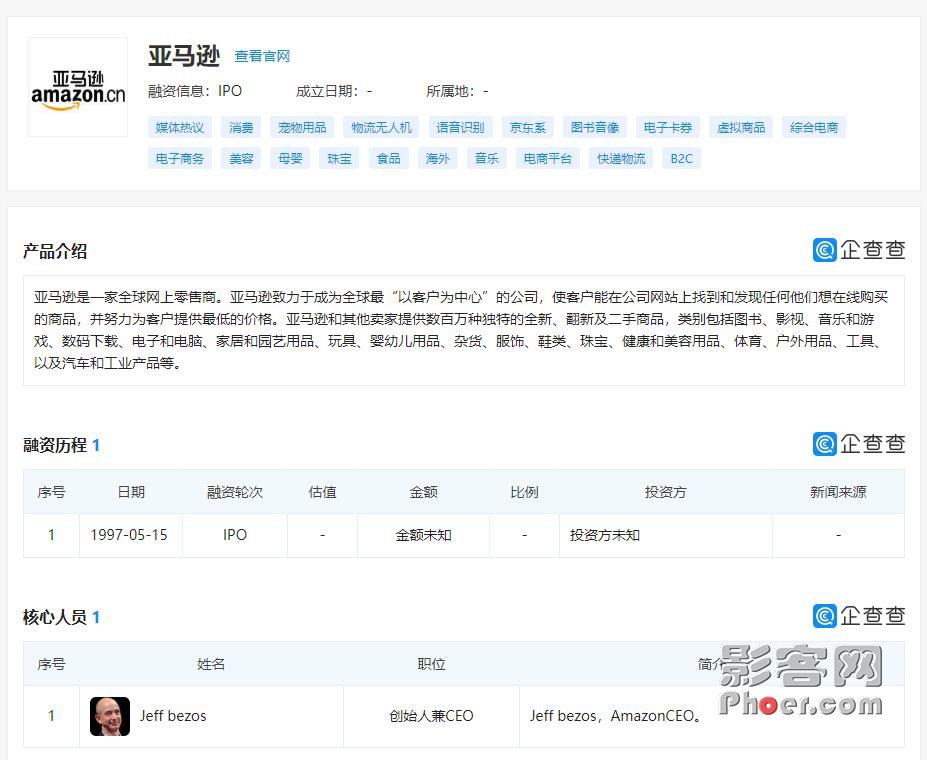The height and width of the screenshot is (760, 927).
Task: Select the 海外 tag
Action: coord(437,158)
